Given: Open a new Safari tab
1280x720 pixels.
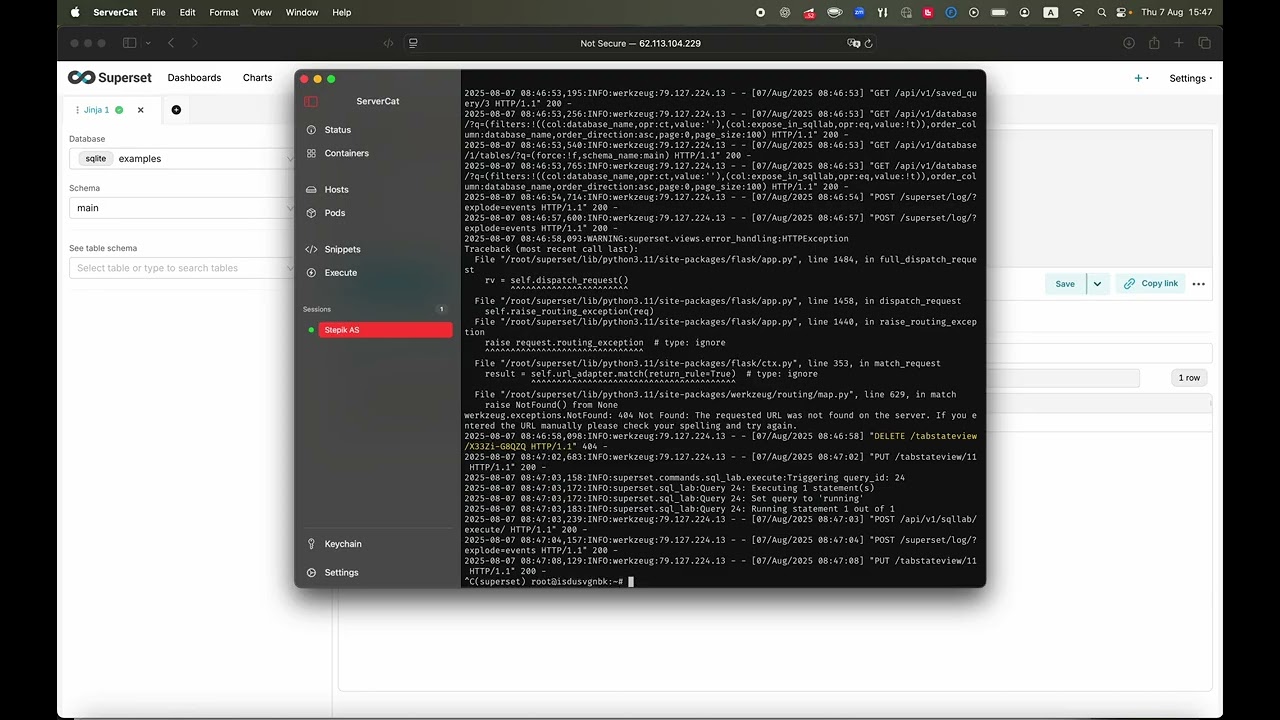Looking at the screenshot, I should pyautogui.click(x=1179, y=43).
